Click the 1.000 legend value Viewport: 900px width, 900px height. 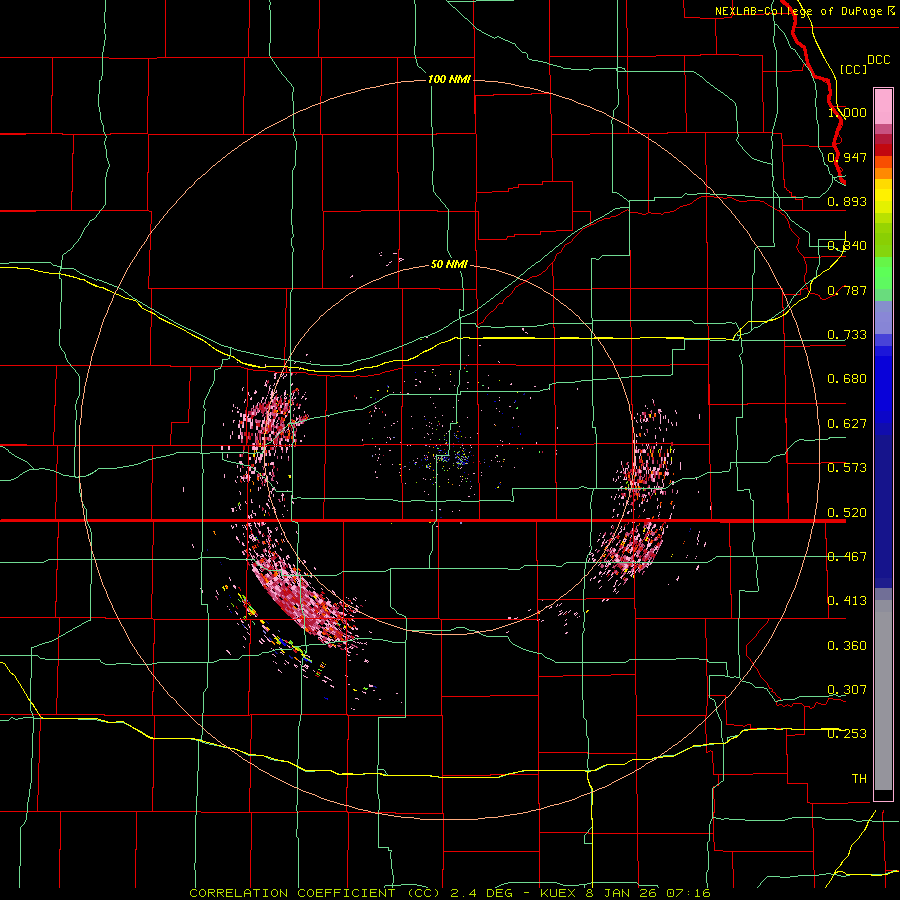point(847,112)
